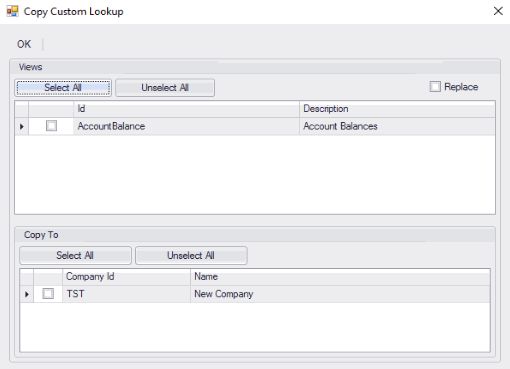Click the Id column header
510x369 pixels.
(186, 109)
